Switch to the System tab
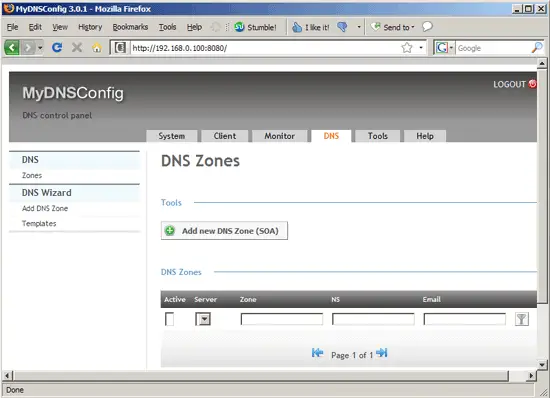 click(x=172, y=136)
